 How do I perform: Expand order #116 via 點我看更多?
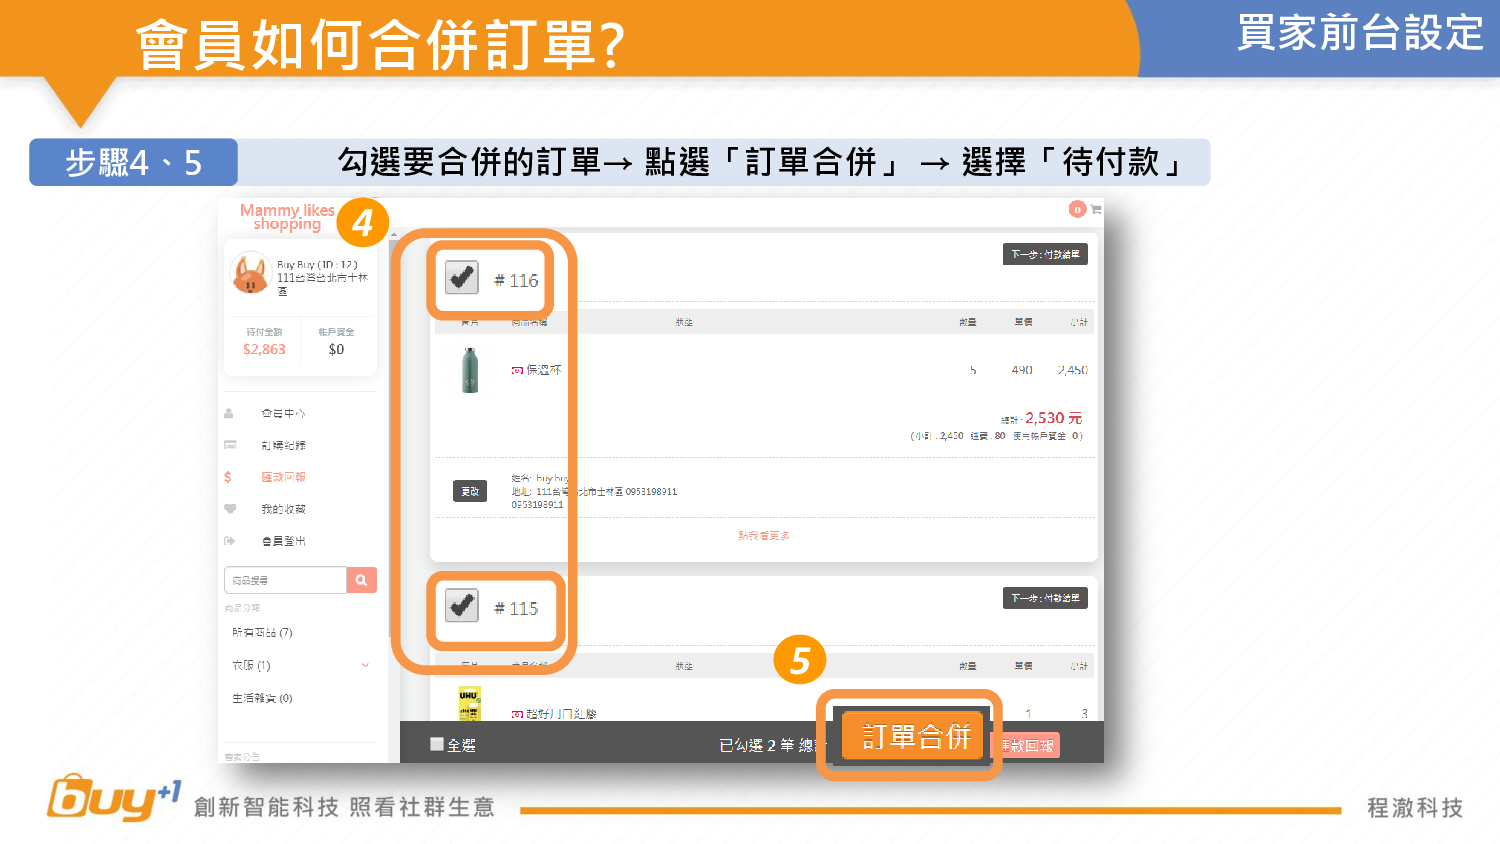764,536
